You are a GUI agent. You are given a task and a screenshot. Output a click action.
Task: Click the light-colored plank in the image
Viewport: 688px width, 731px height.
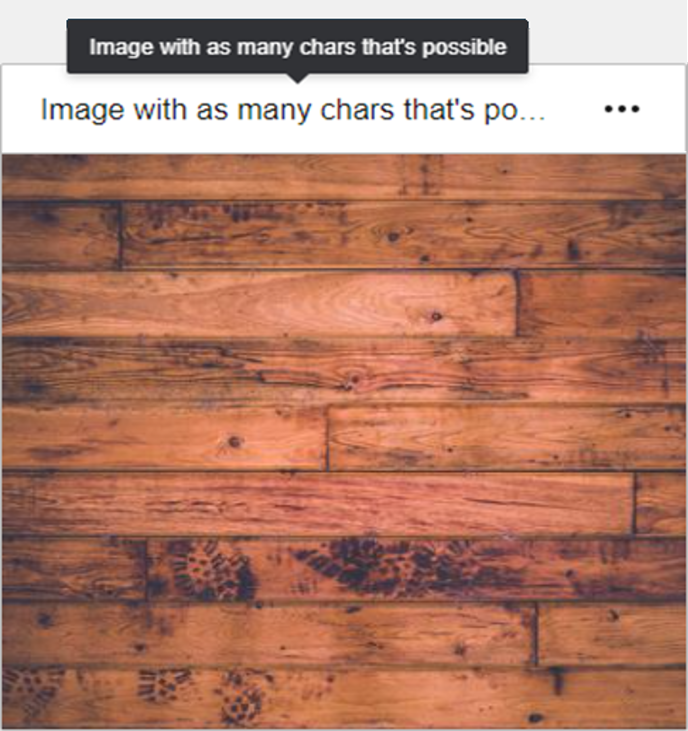click(259, 303)
